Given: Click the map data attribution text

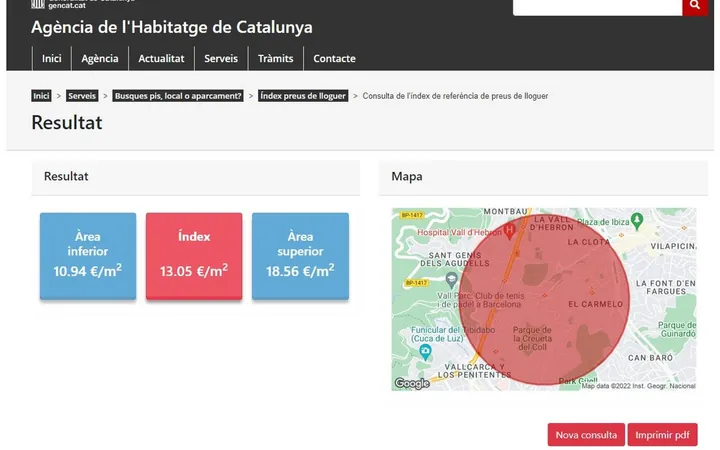Looking at the screenshot, I should [638, 386].
